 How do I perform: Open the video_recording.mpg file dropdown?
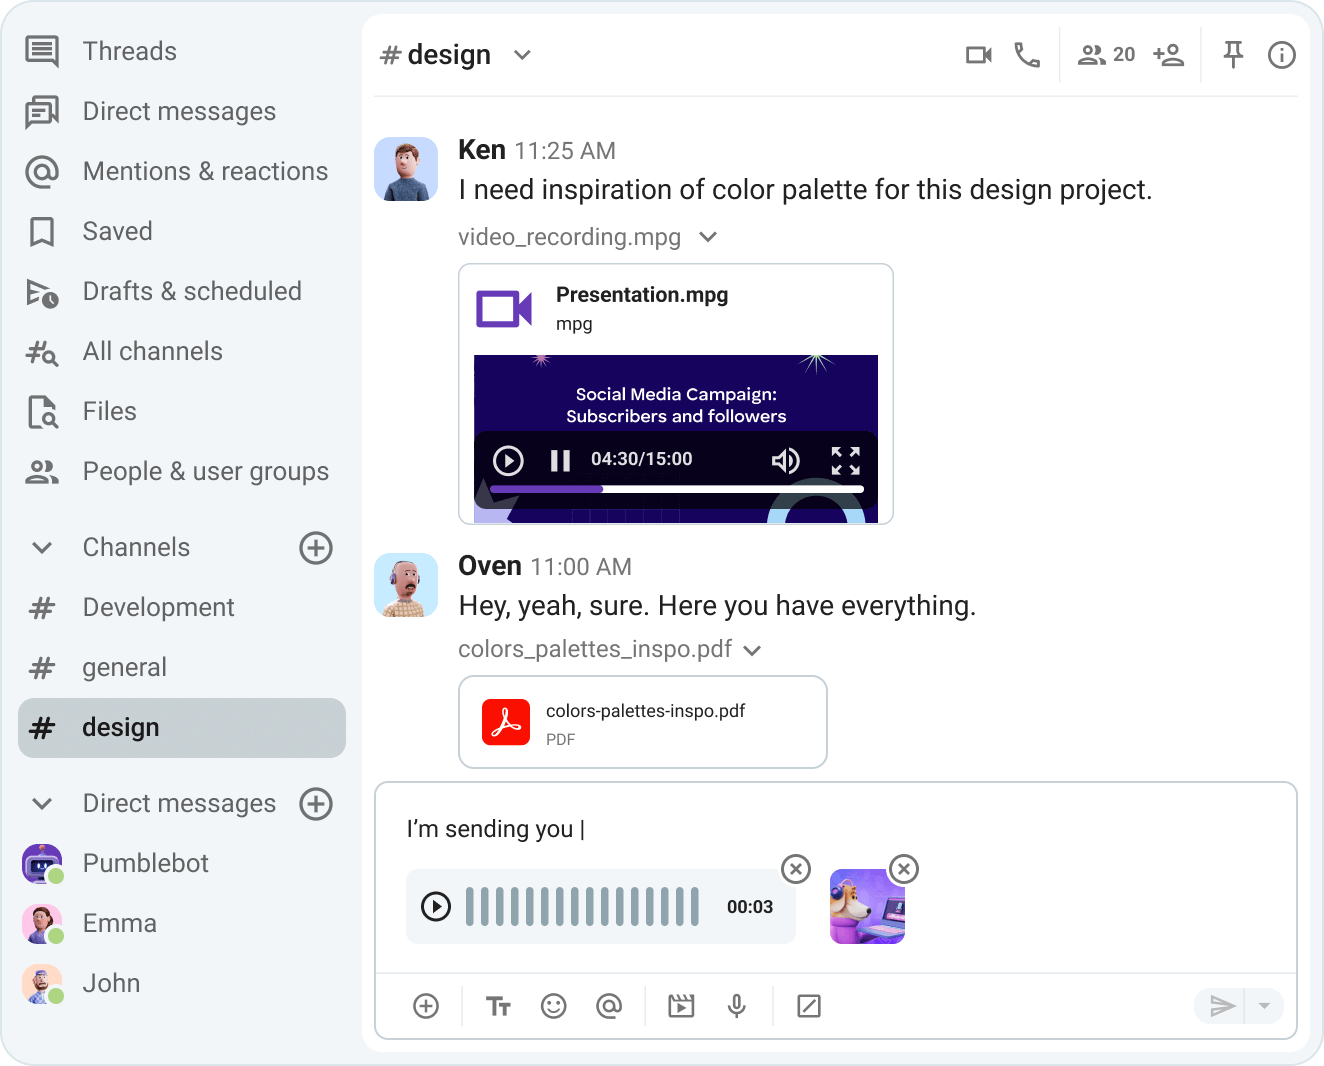(x=708, y=237)
